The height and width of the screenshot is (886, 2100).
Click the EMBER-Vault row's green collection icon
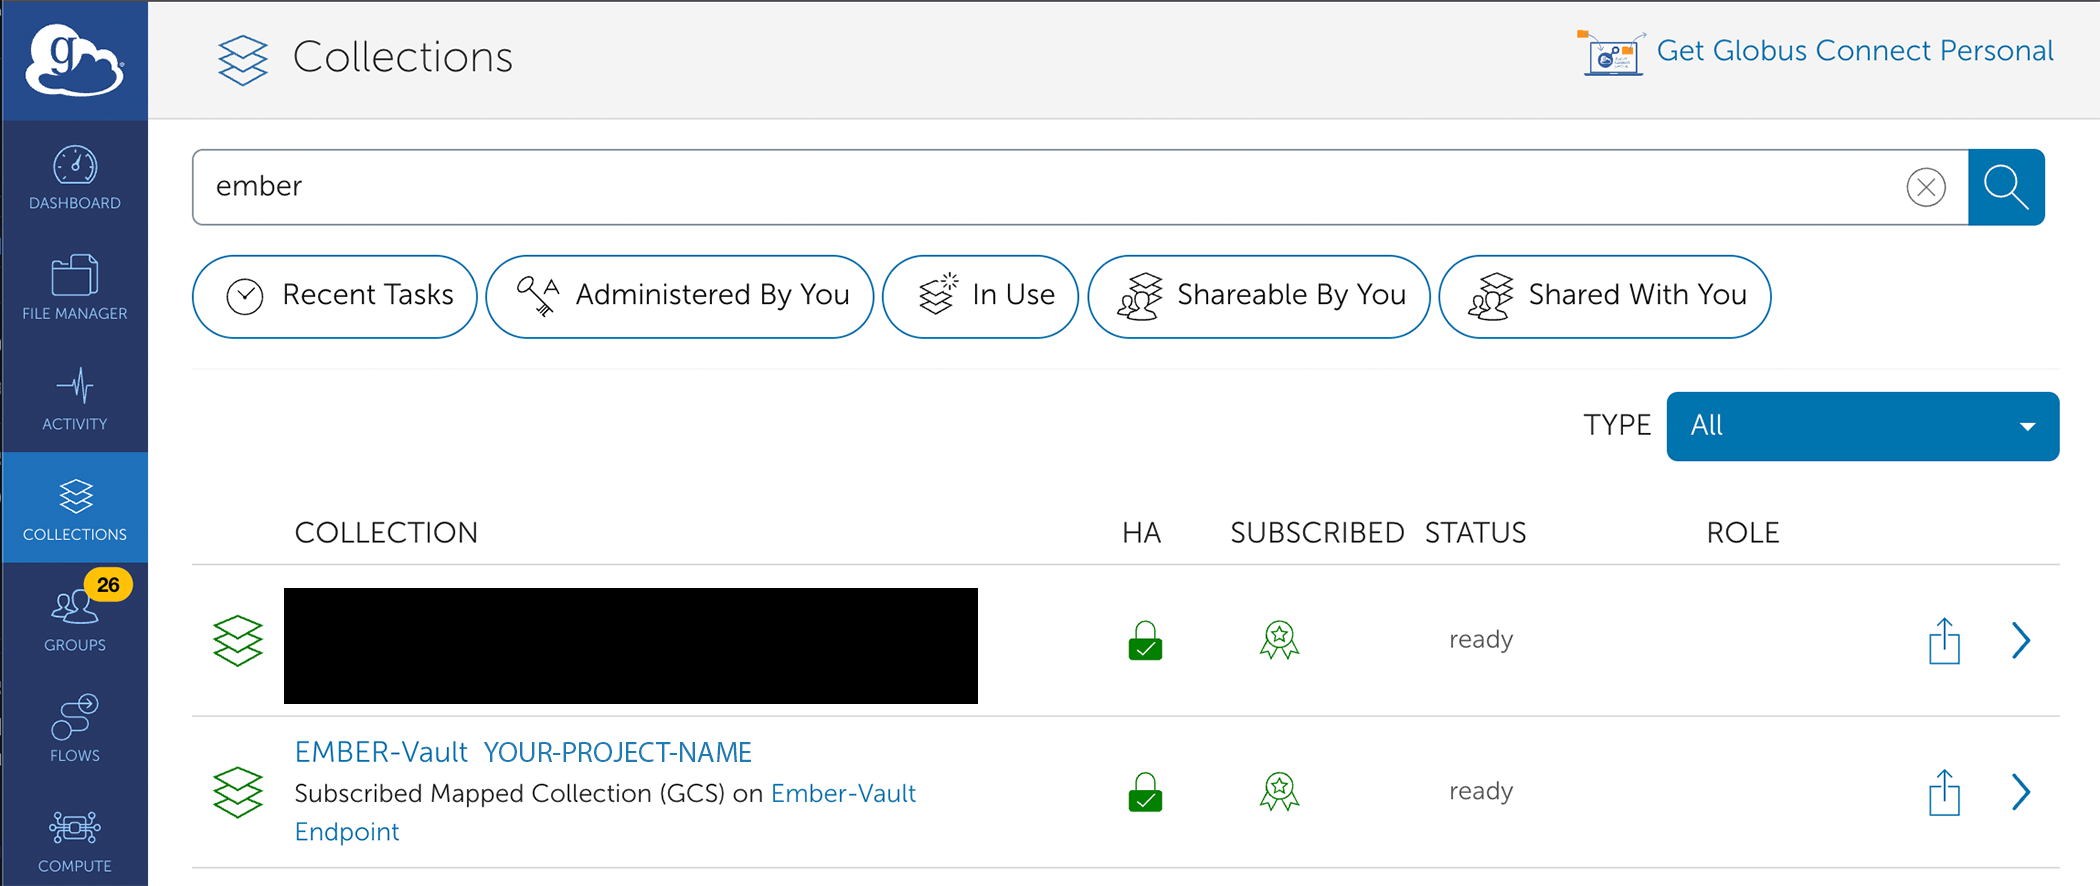pyautogui.click(x=238, y=792)
